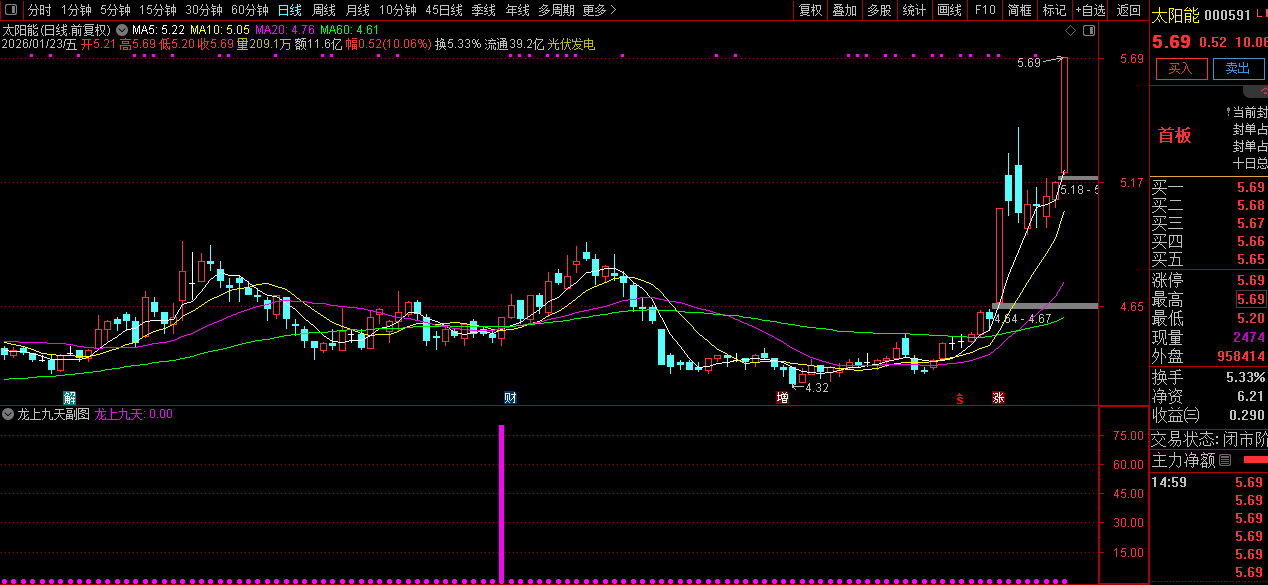Click the 财 marker on chart
The width and height of the screenshot is (1268, 585).
point(510,398)
